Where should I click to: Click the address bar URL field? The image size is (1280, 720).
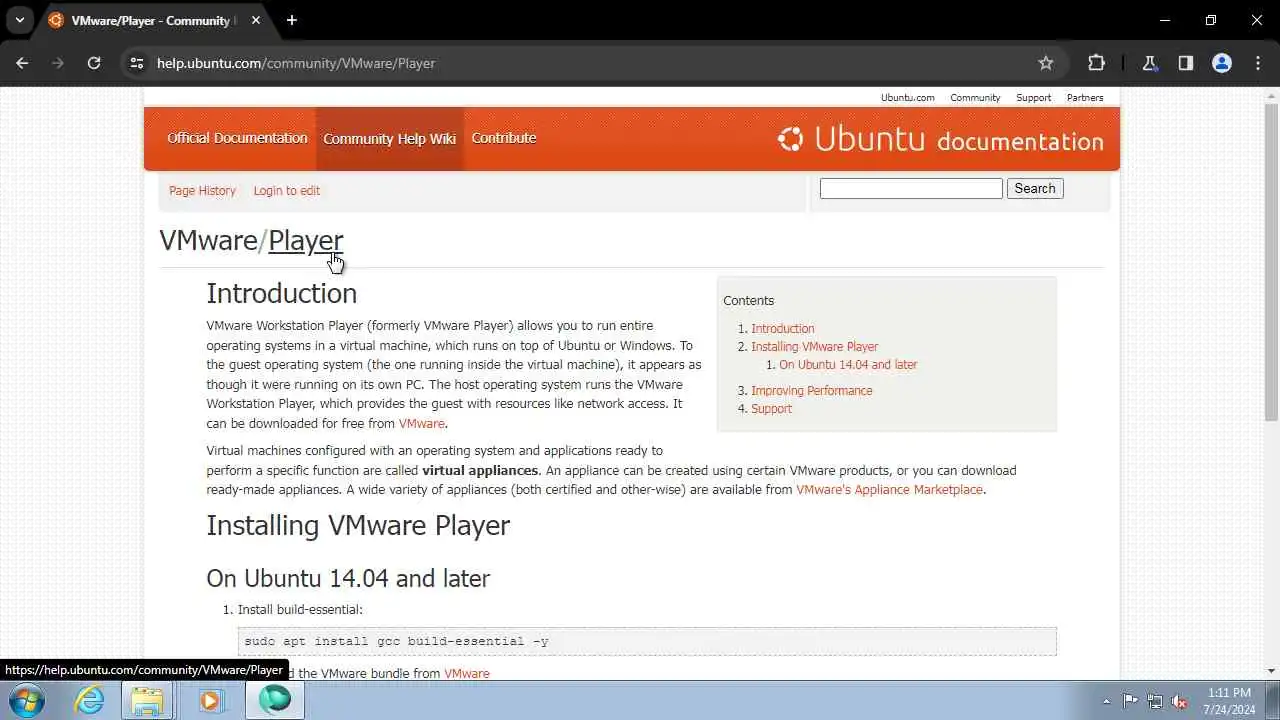click(590, 63)
